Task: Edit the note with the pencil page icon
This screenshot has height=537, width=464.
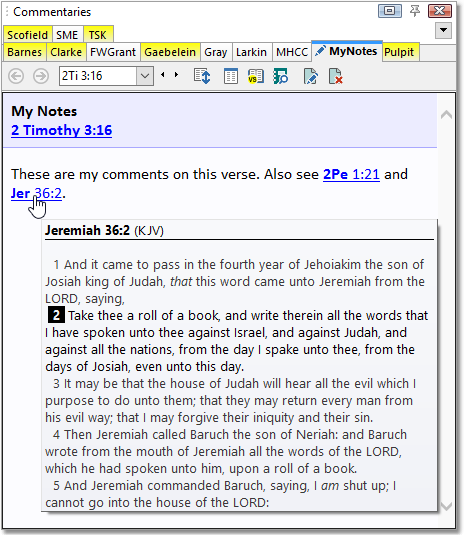Action: pos(311,76)
